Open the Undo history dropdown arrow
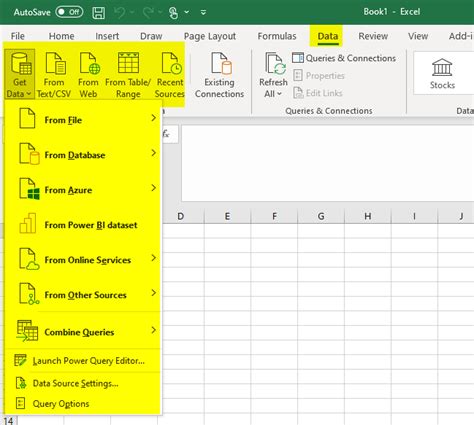The width and height of the screenshot is (474, 425). (x=132, y=13)
